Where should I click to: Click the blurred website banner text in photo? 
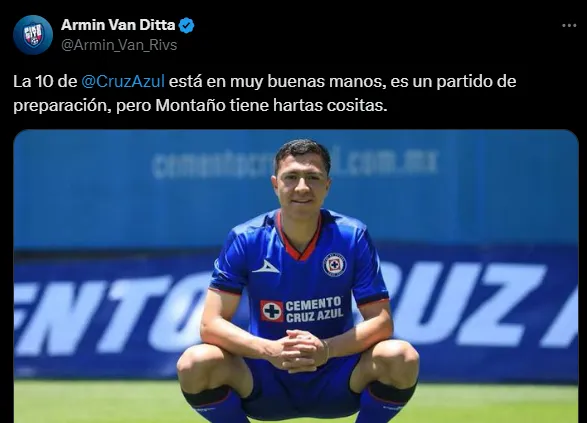point(295,164)
